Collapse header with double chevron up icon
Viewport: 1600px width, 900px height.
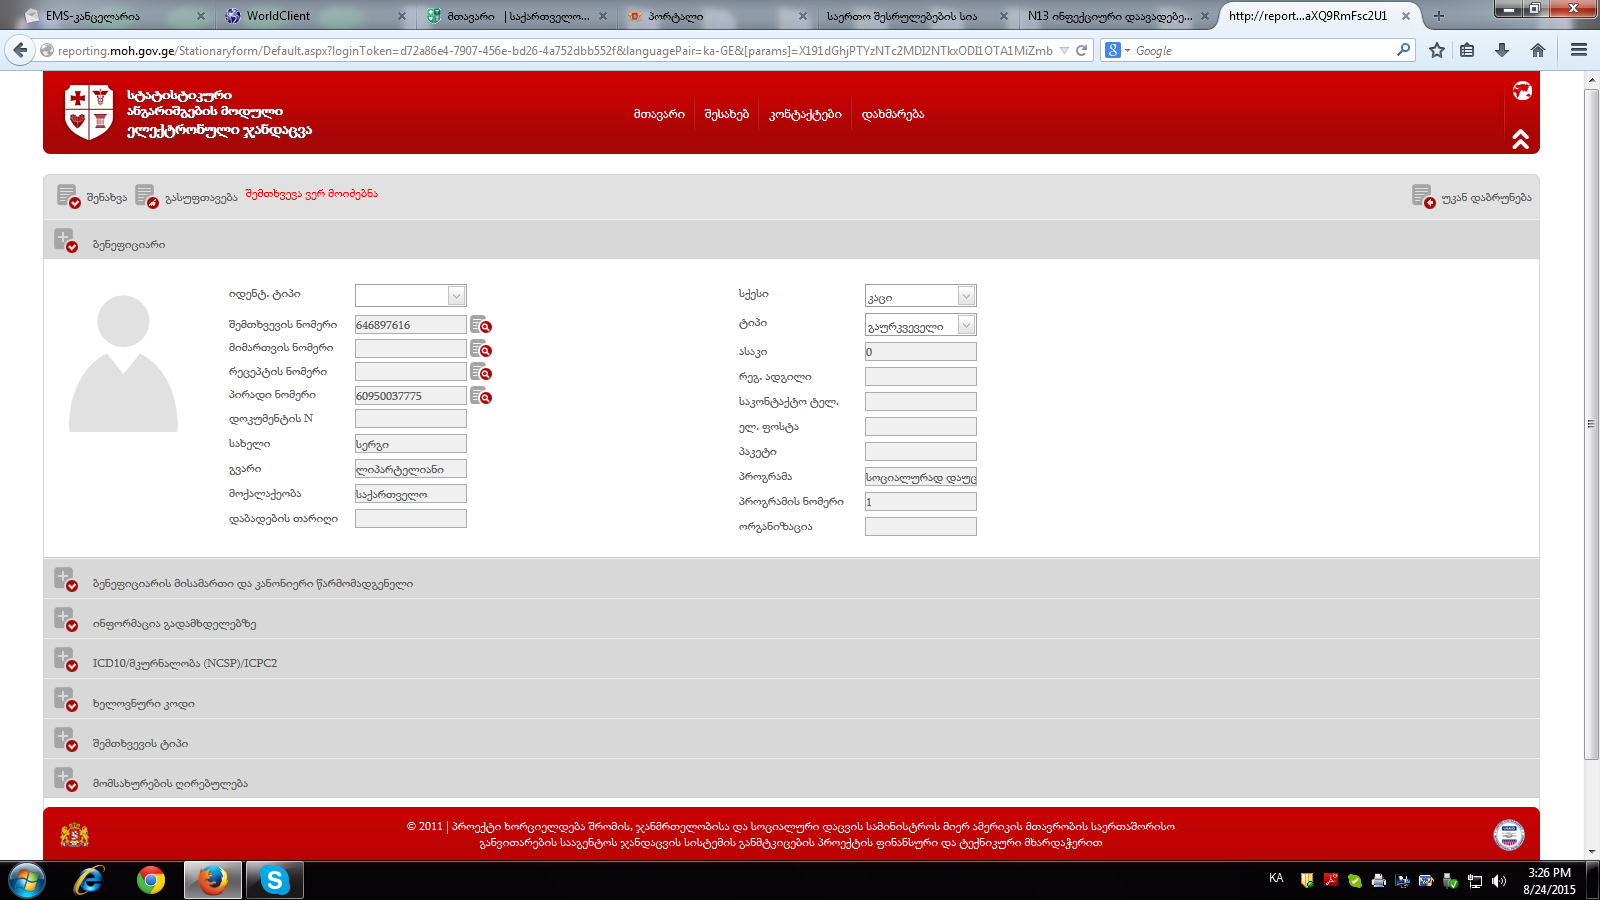click(1520, 140)
